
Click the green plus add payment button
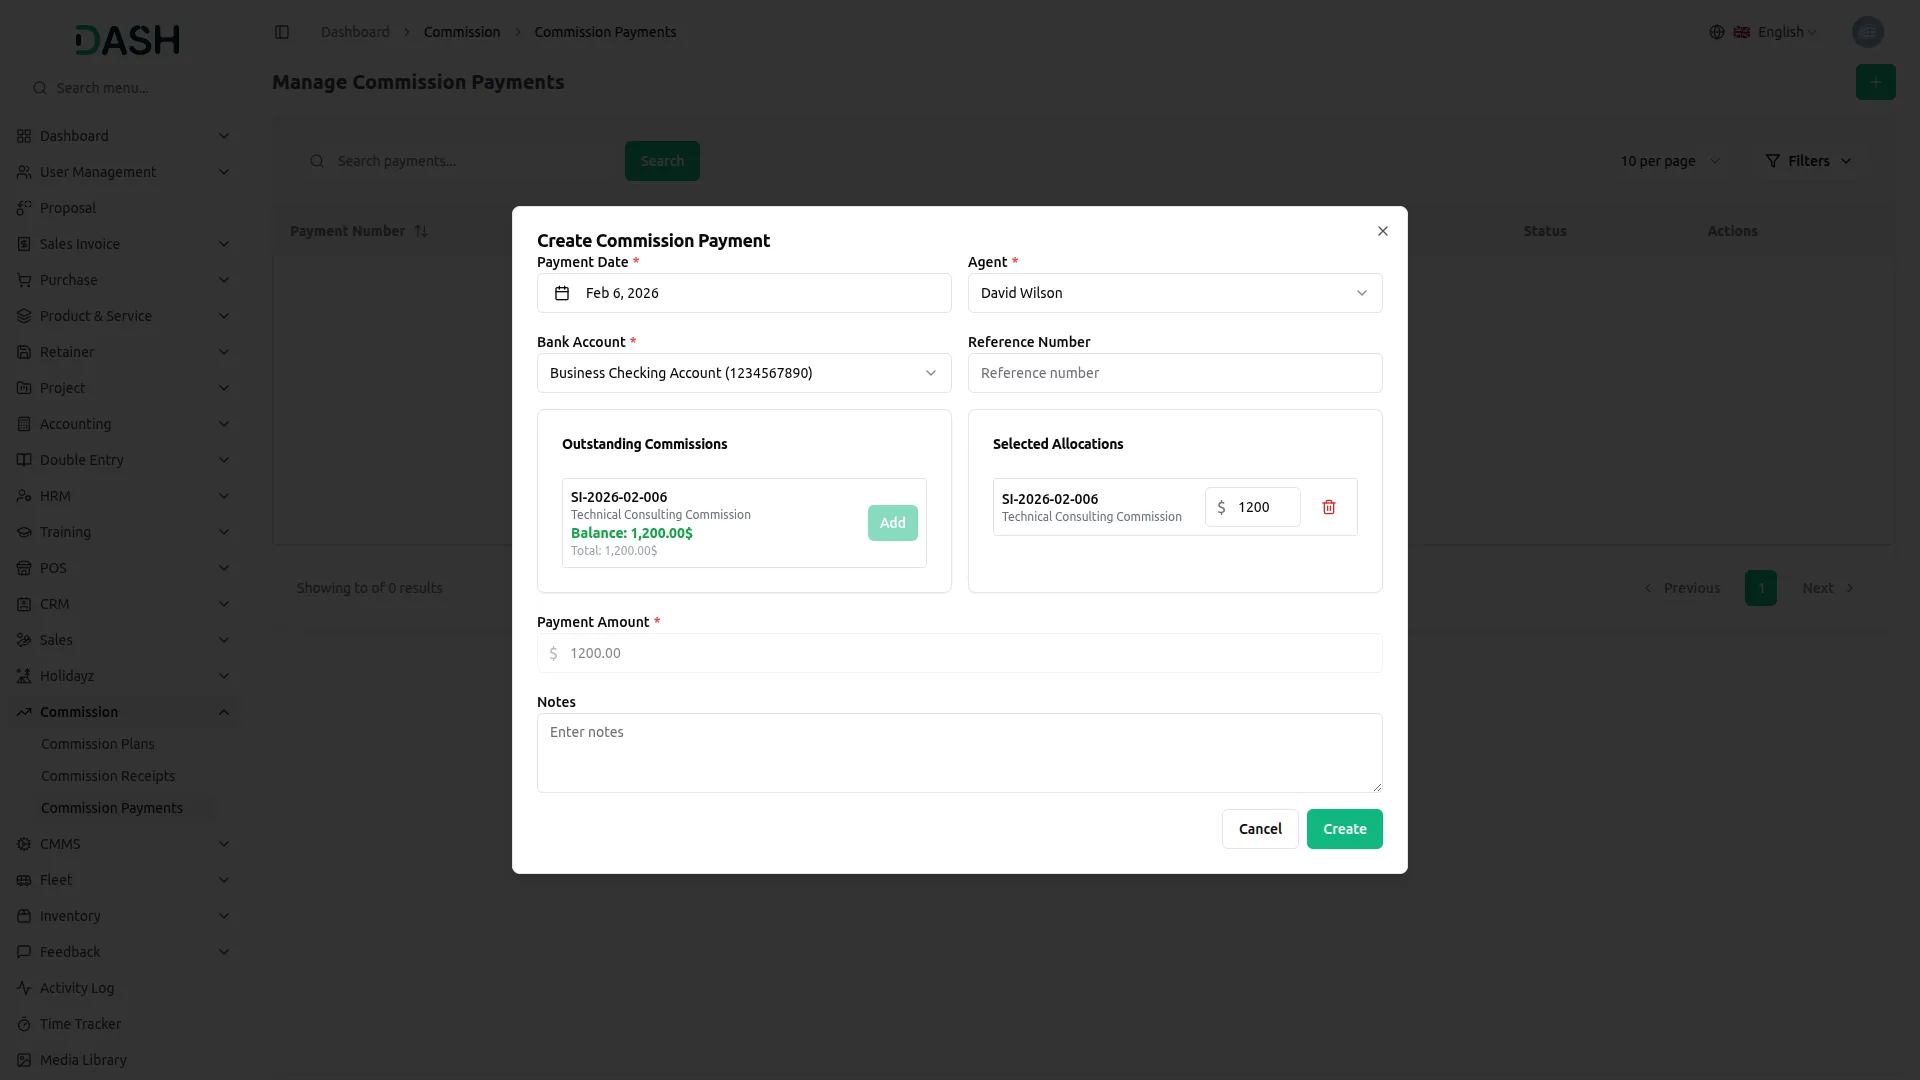tap(1876, 82)
